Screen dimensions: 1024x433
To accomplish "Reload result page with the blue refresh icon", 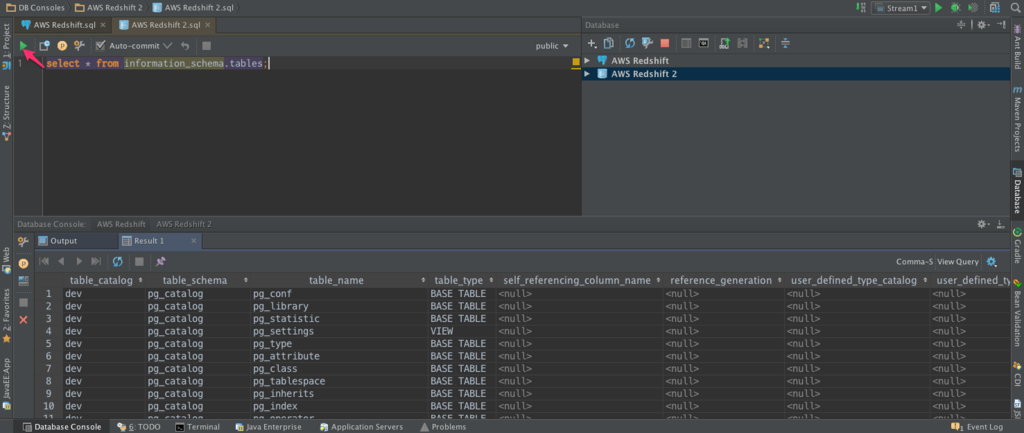I will (118, 261).
